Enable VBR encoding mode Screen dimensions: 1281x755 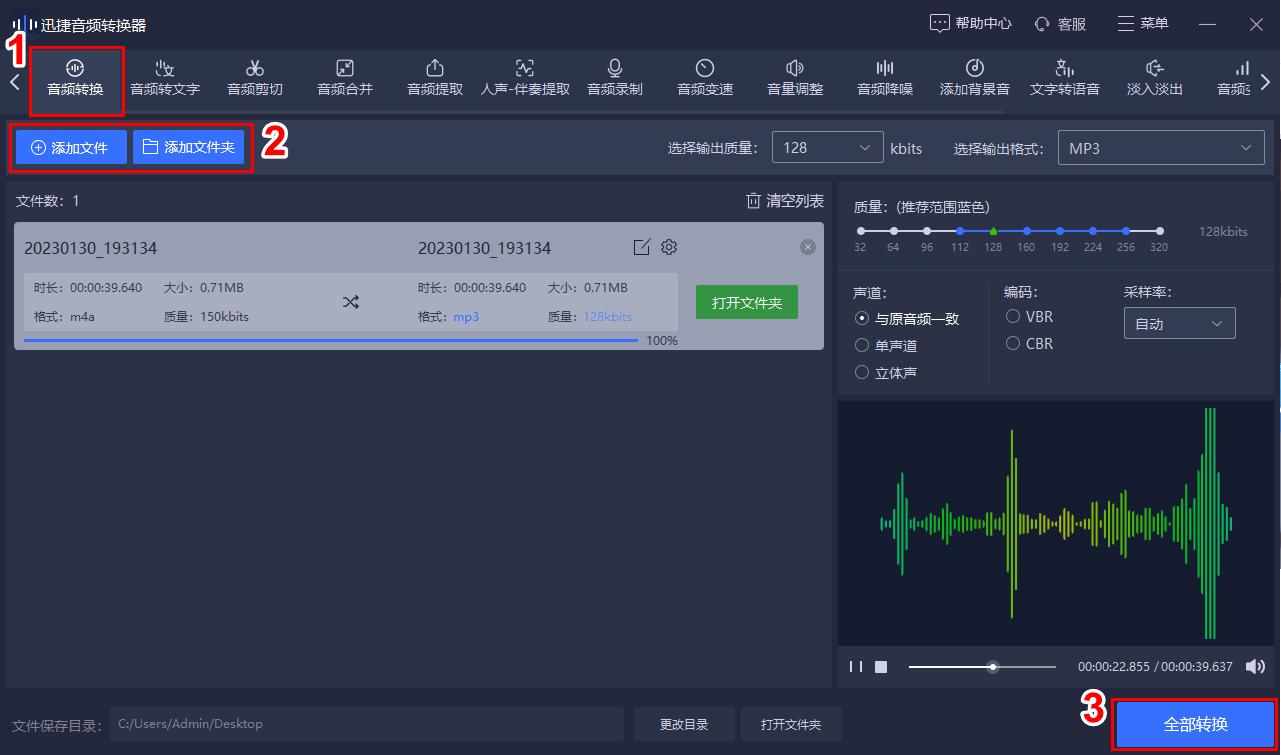pyautogui.click(x=1012, y=316)
